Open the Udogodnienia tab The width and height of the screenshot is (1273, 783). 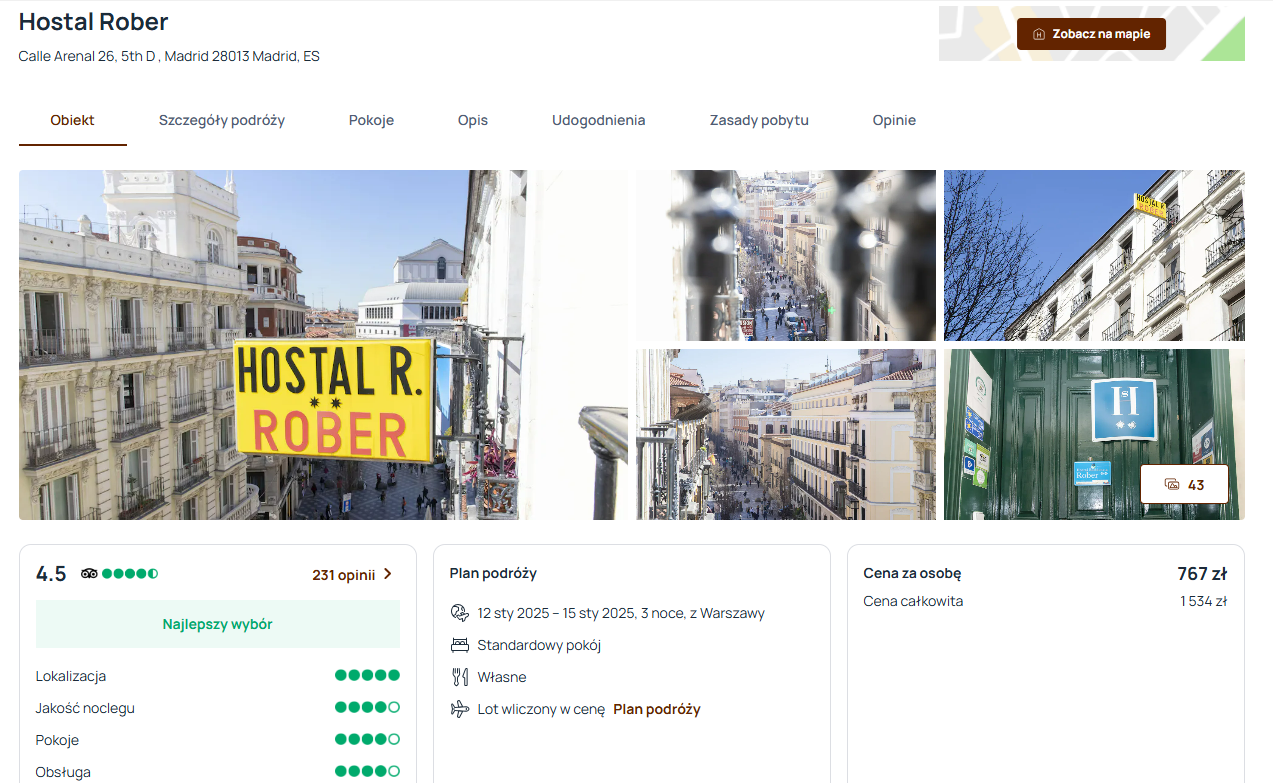click(x=599, y=120)
